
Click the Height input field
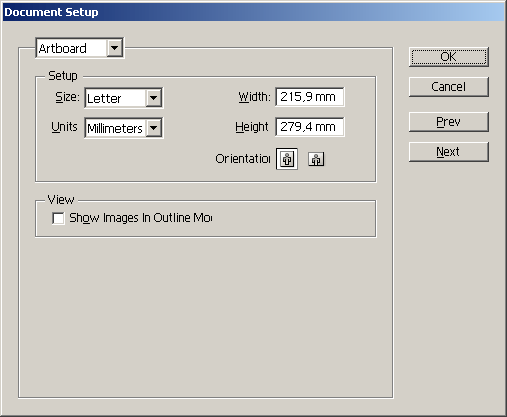click(310, 127)
